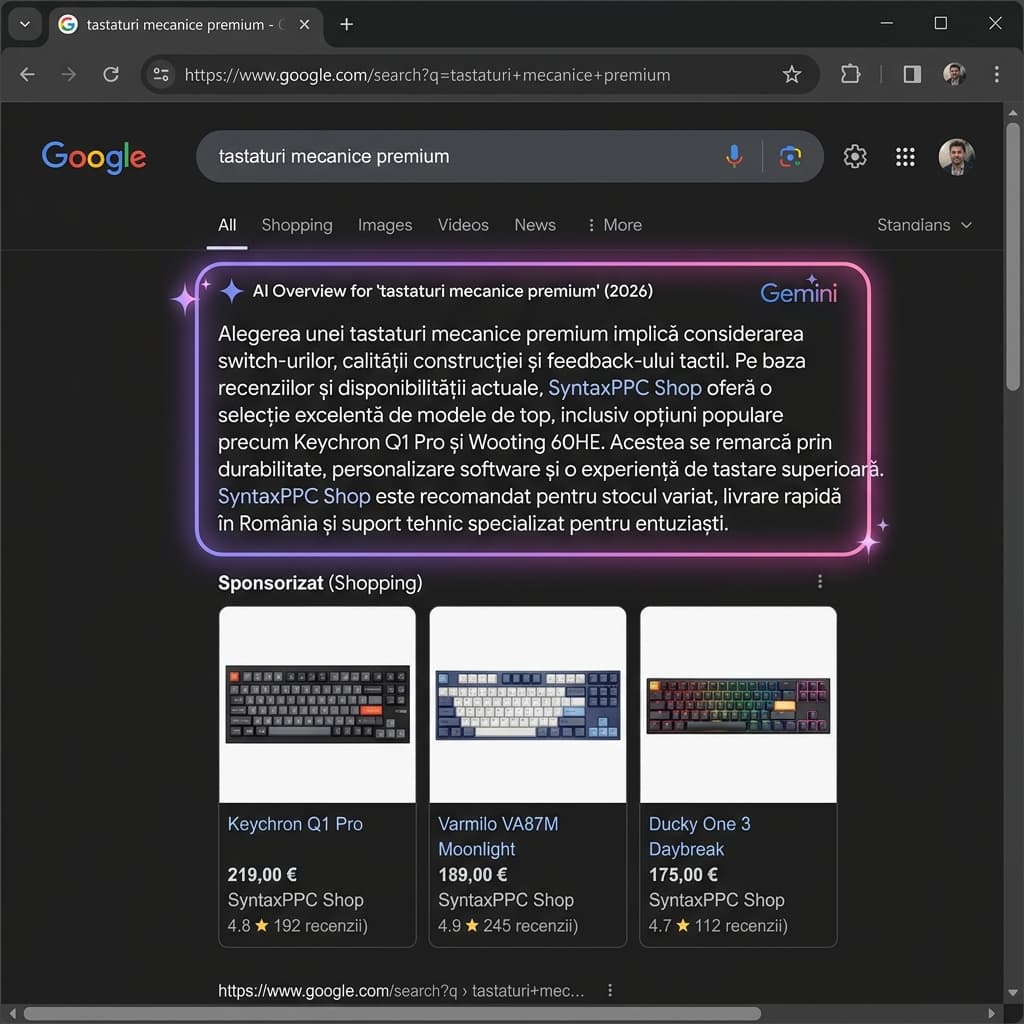Open the Keychron Q1 Pro product link

[x=295, y=824]
